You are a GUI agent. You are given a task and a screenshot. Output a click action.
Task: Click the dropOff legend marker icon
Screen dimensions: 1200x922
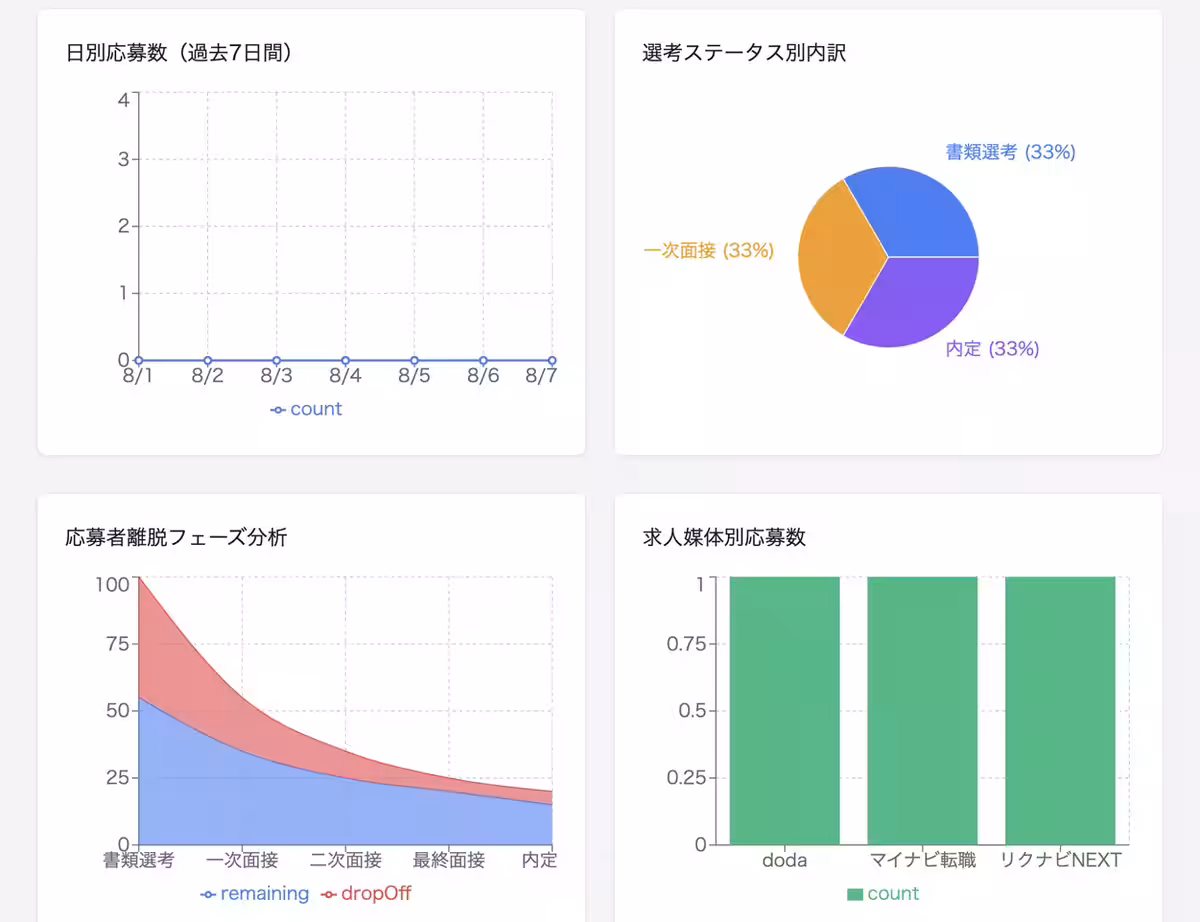click(330, 893)
